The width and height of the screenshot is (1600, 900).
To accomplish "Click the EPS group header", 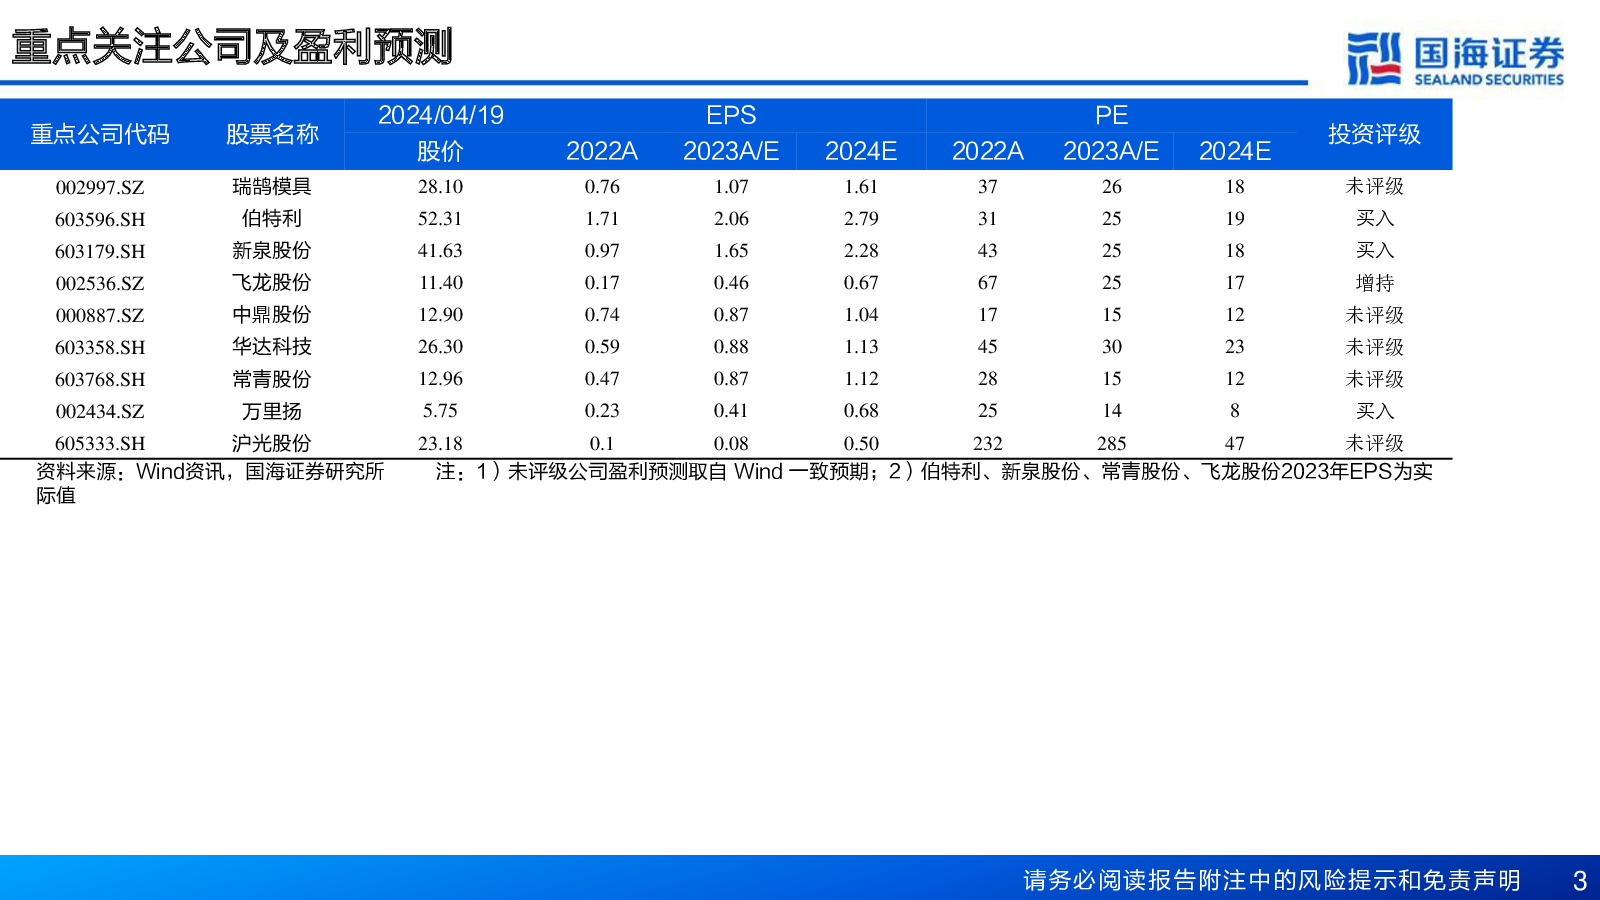I will [731, 115].
